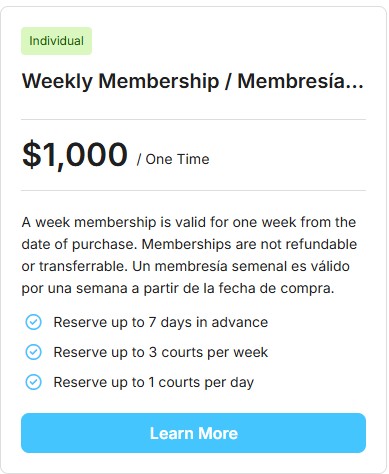Select the $1,000 price text
The image size is (389, 474).
pos(75,154)
